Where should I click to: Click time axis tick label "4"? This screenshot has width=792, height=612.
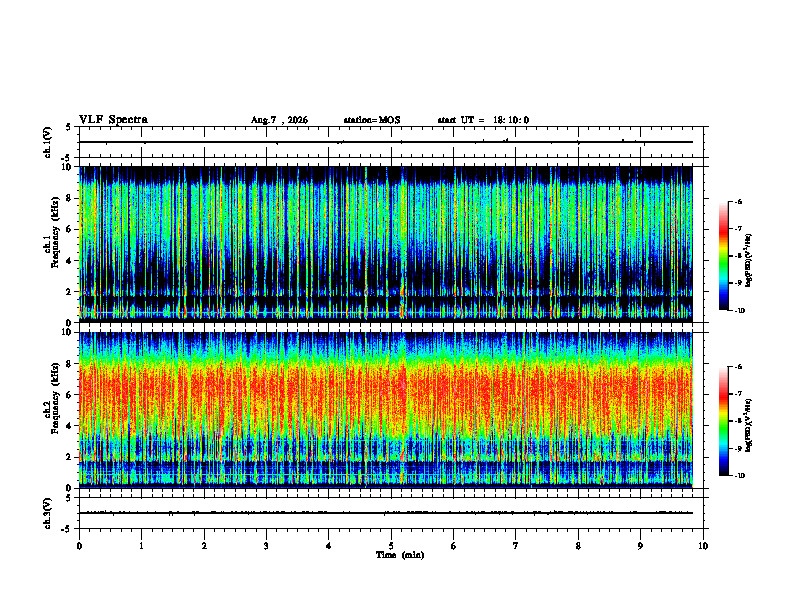(x=329, y=546)
